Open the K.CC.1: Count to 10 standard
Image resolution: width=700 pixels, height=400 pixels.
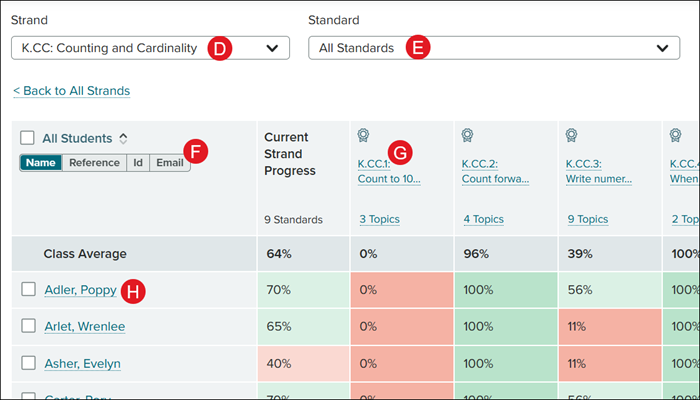tap(389, 172)
